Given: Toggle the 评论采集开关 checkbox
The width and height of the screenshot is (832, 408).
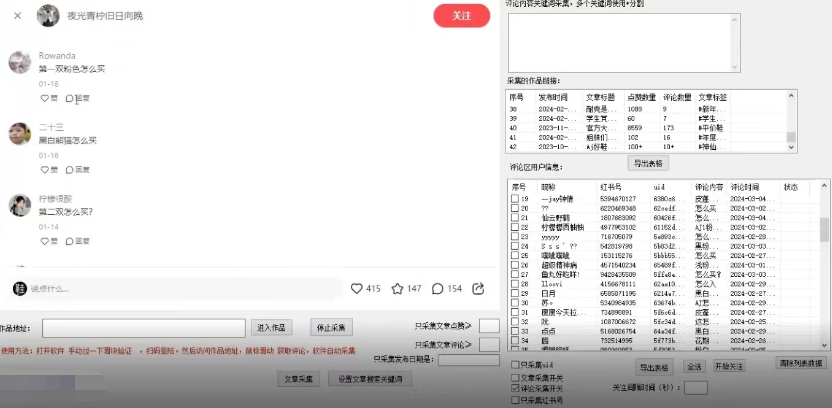Looking at the screenshot, I should pyautogui.click(x=514, y=388).
